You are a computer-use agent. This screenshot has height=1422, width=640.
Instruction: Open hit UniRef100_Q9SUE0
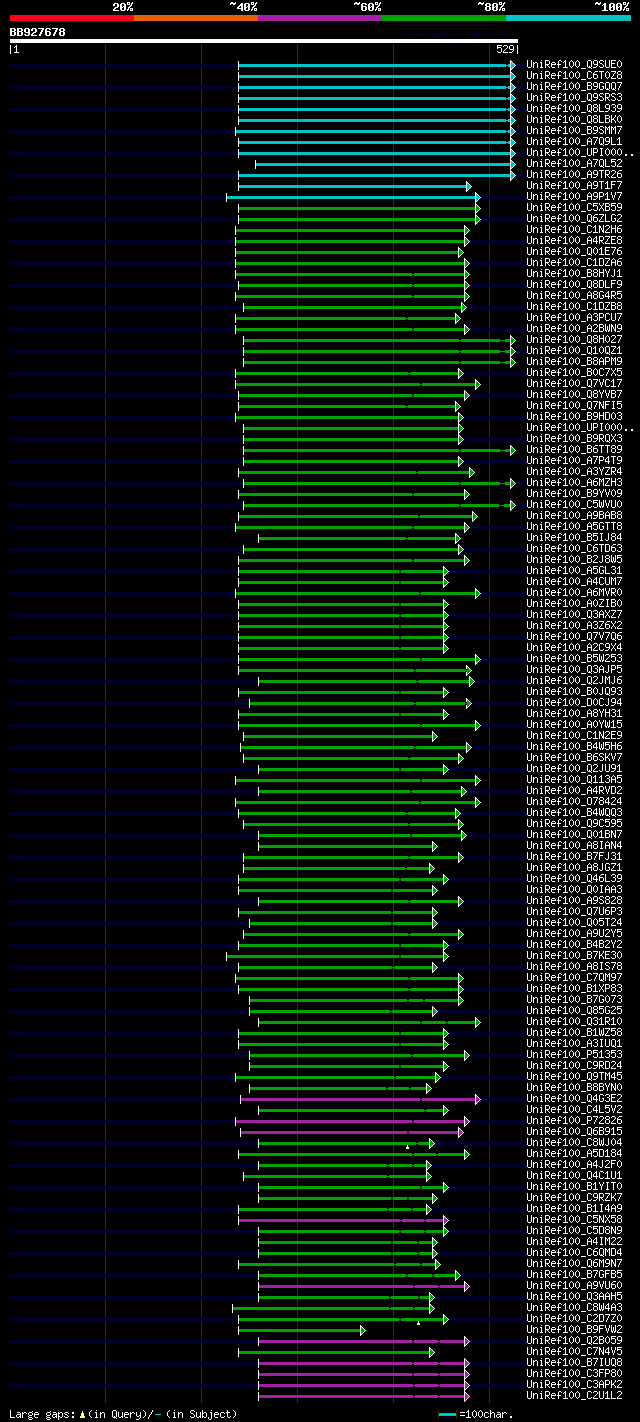point(574,65)
